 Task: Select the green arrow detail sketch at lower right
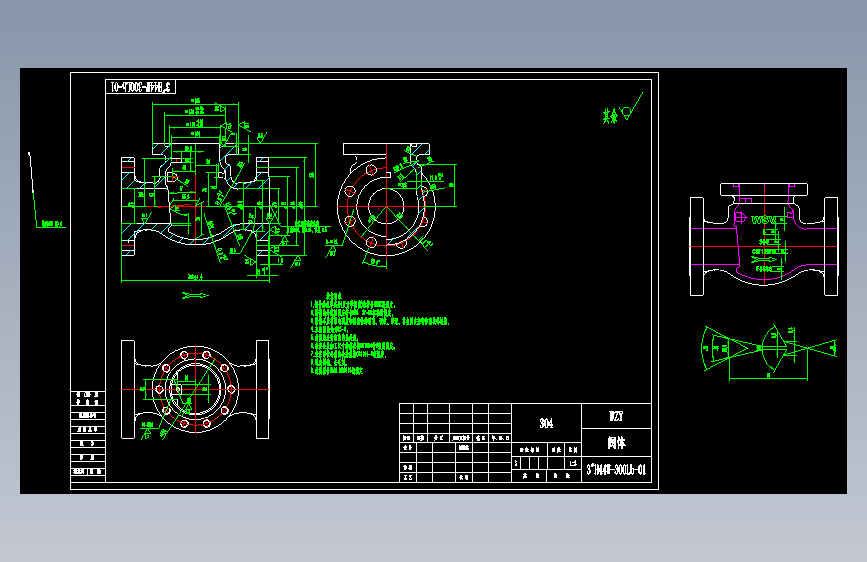click(769, 352)
